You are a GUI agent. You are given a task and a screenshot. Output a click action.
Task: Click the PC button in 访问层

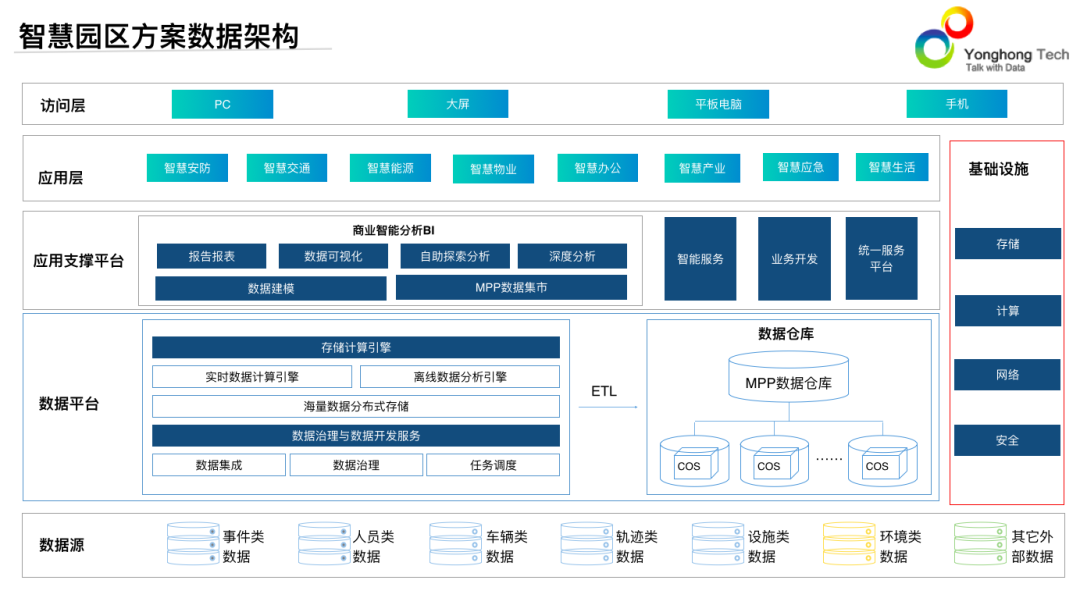(222, 104)
